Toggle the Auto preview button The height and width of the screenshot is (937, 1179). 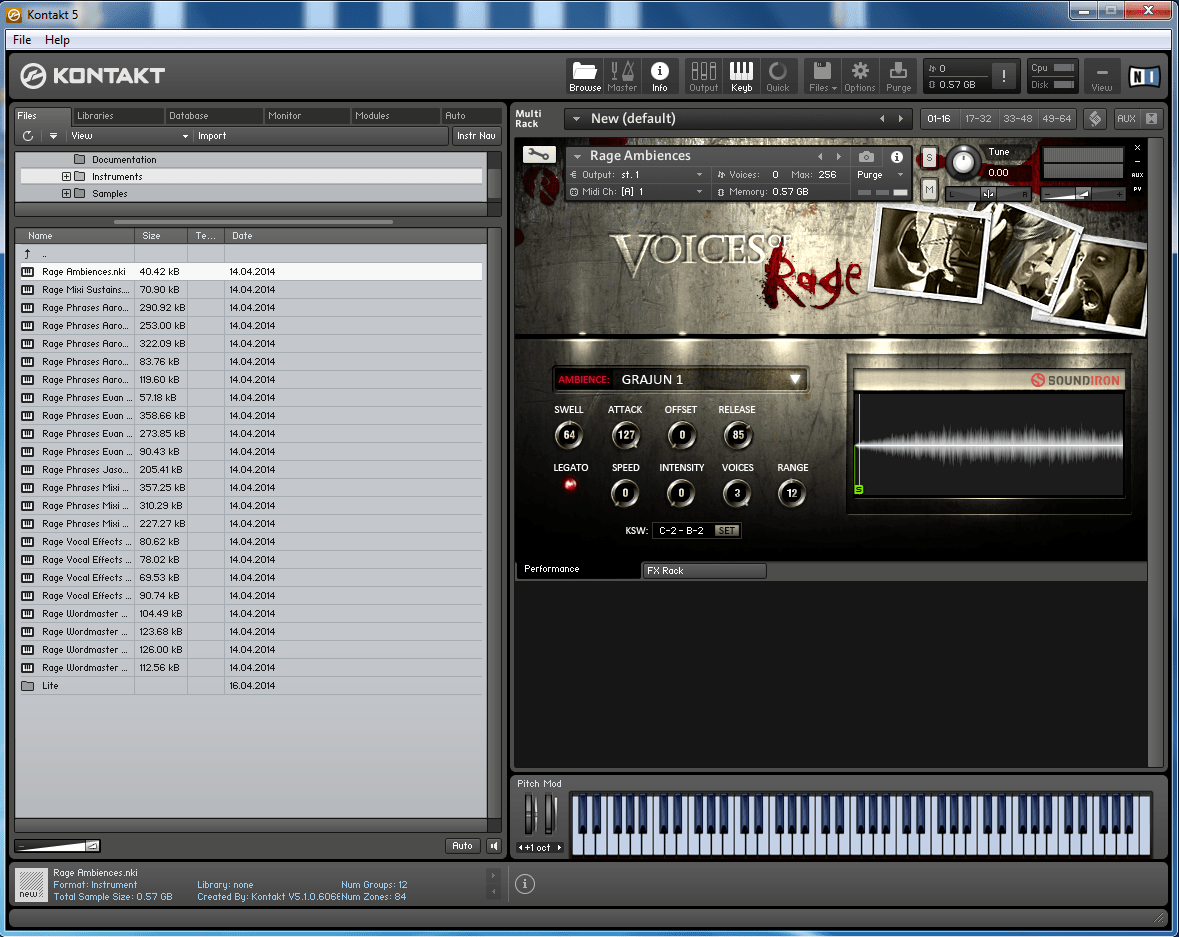pos(462,846)
